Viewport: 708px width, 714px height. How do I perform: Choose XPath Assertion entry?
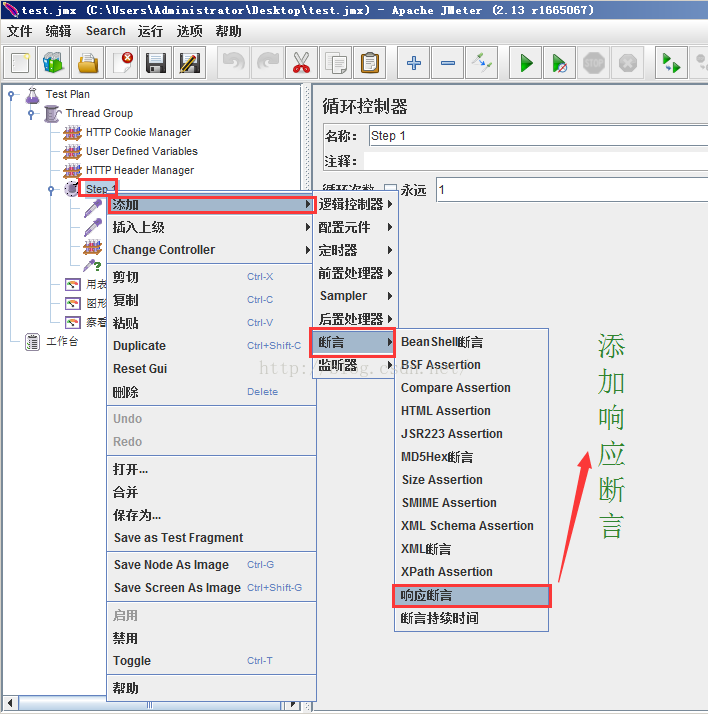[x=472, y=572]
